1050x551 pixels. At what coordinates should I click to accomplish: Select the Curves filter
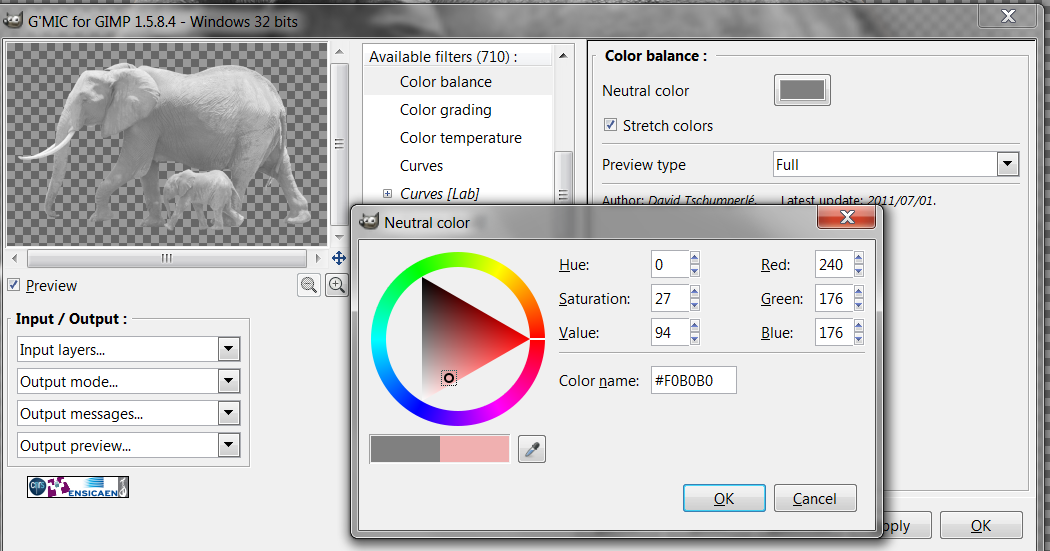tap(421, 166)
